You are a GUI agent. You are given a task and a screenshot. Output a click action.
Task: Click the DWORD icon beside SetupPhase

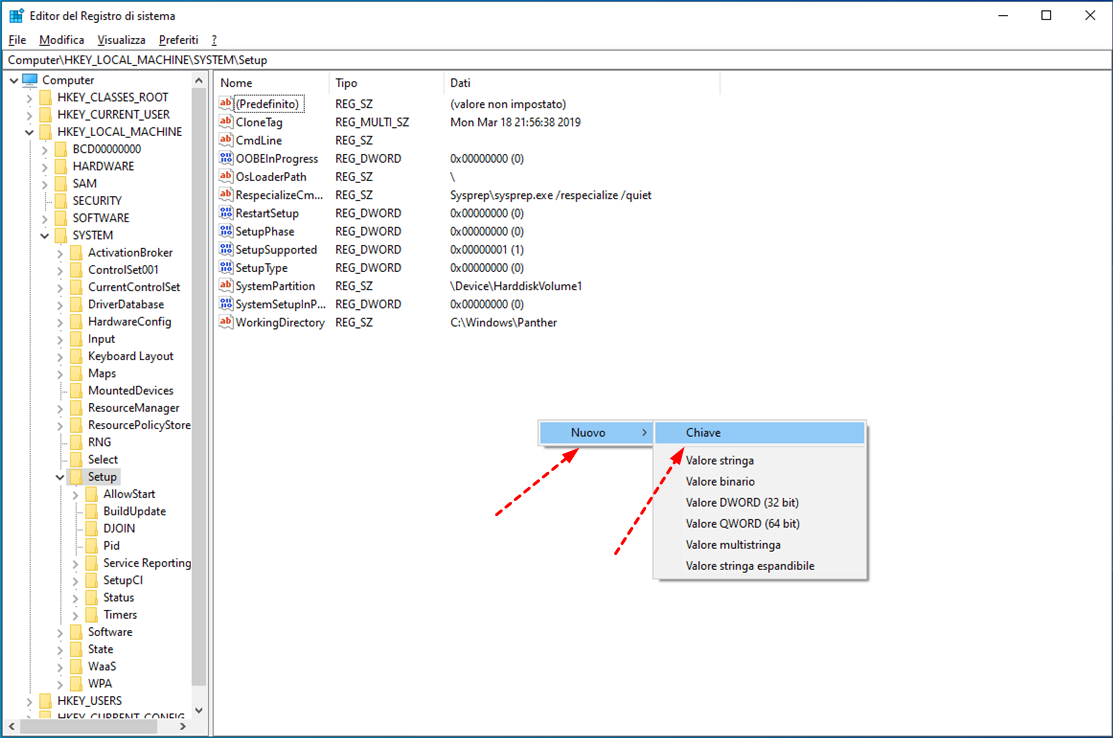click(226, 231)
